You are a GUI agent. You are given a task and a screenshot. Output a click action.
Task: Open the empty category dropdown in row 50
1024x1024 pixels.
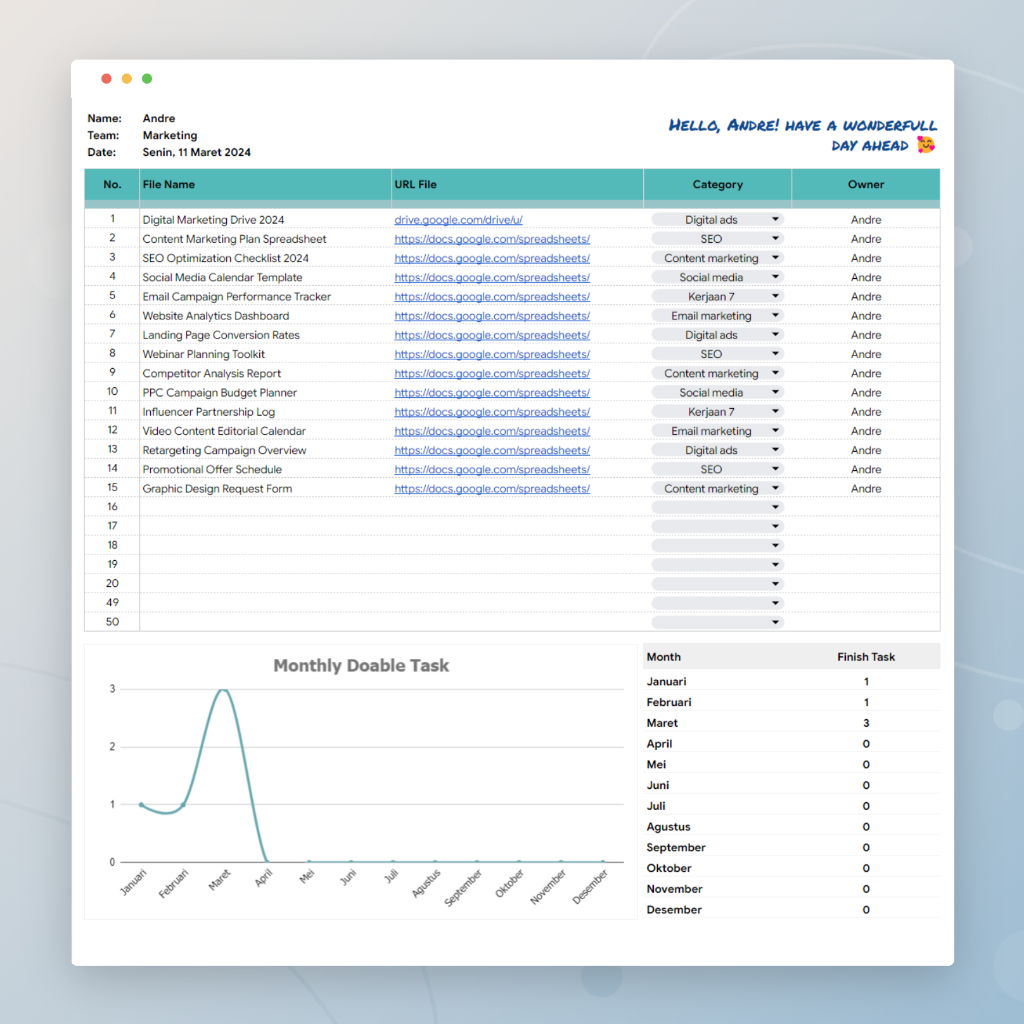tap(775, 622)
